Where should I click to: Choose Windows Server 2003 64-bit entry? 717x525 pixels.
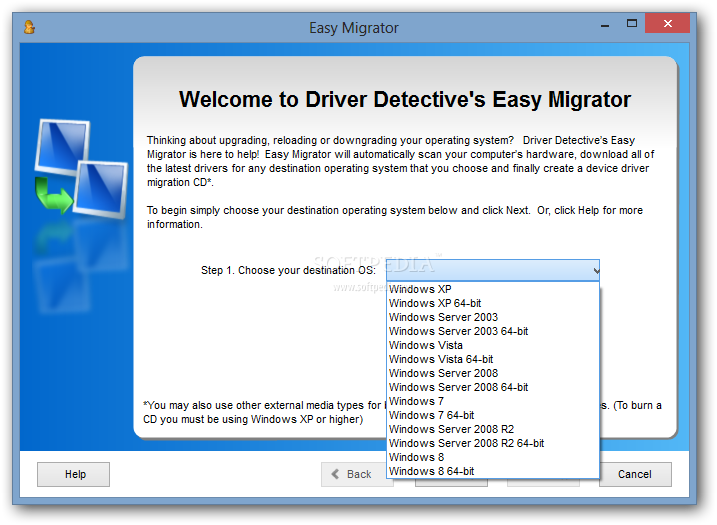pos(492,332)
